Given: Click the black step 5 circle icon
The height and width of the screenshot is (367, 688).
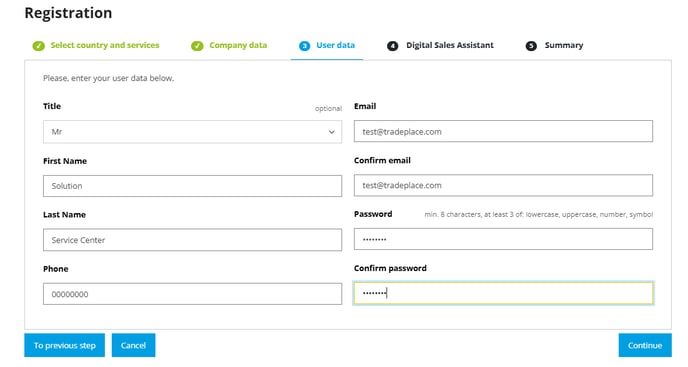Looking at the screenshot, I should (531, 46).
